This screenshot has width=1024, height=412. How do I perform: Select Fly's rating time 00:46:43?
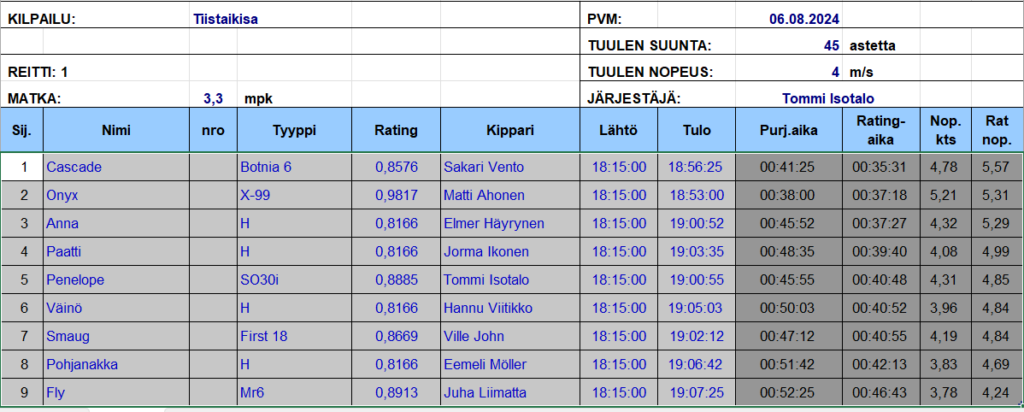[x=880, y=393]
